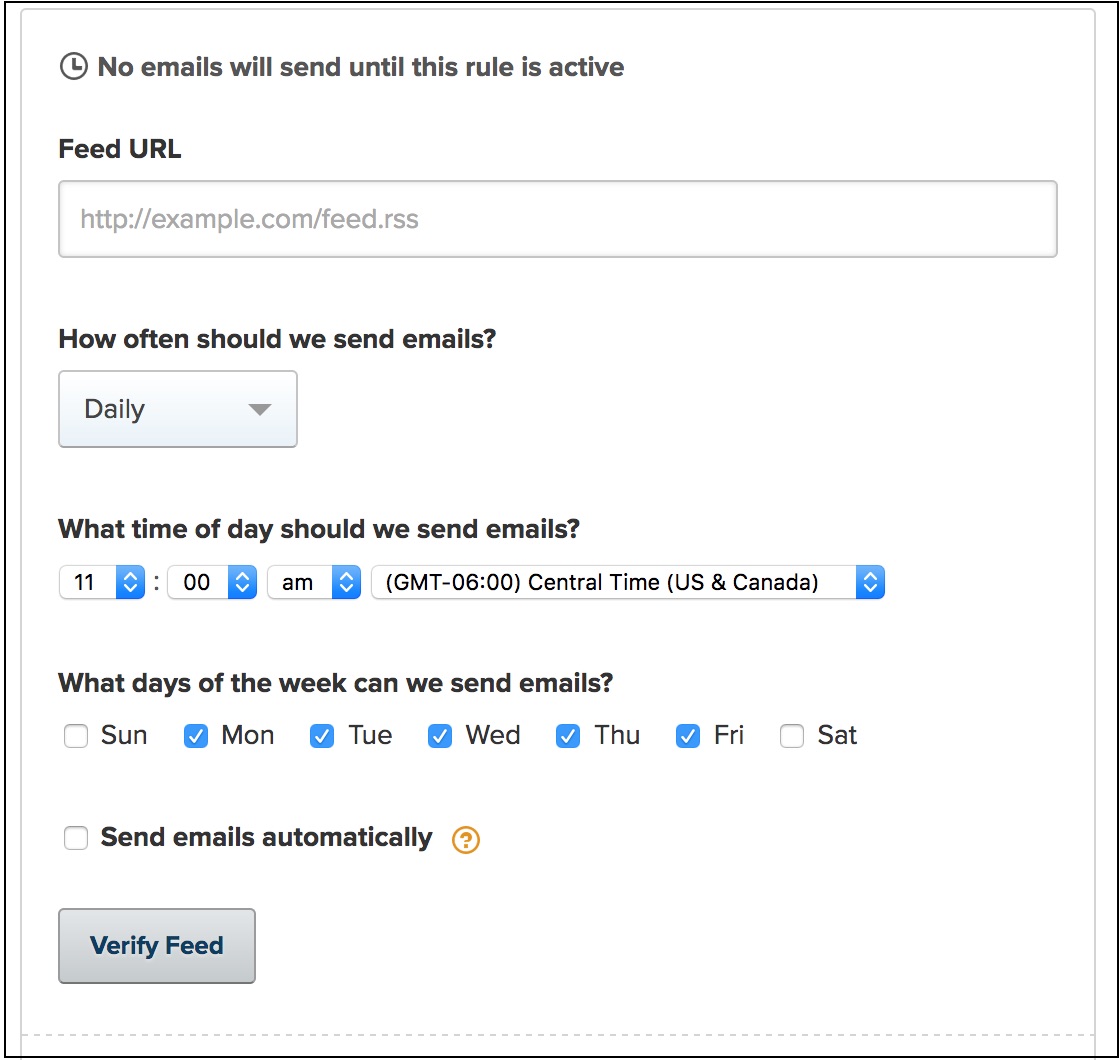Uncheck the Wed checkbox
Viewport: 1120px width, 1060px height.
tap(440, 737)
